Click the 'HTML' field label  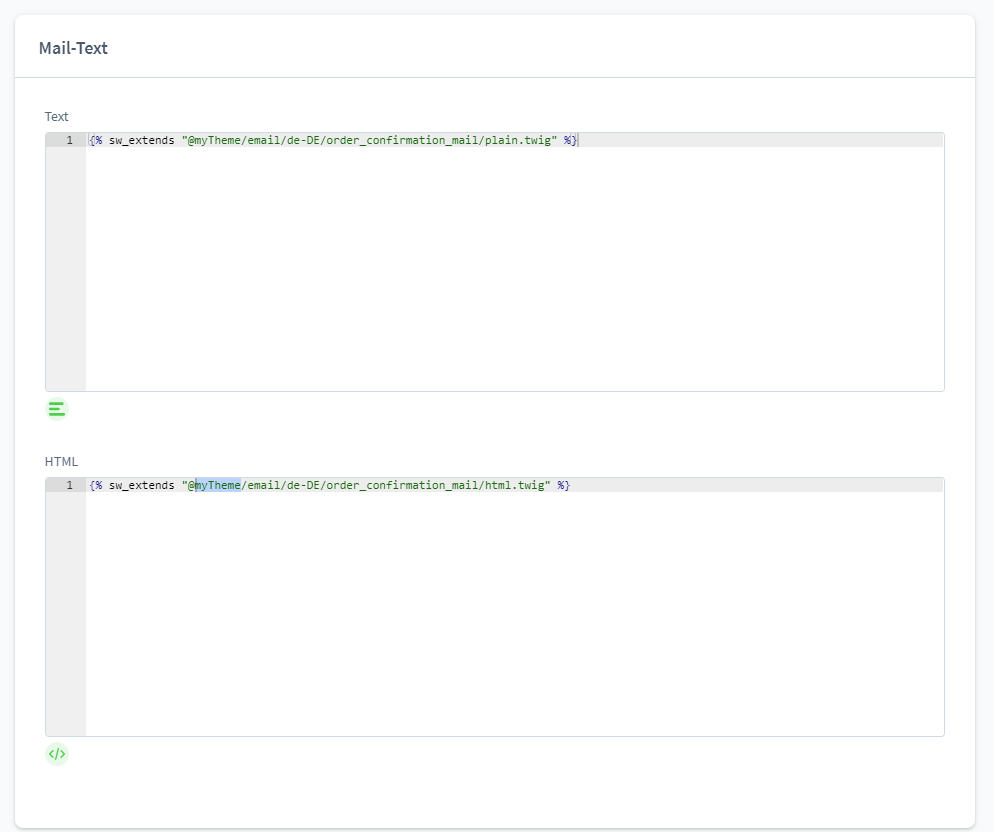point(61,462)
